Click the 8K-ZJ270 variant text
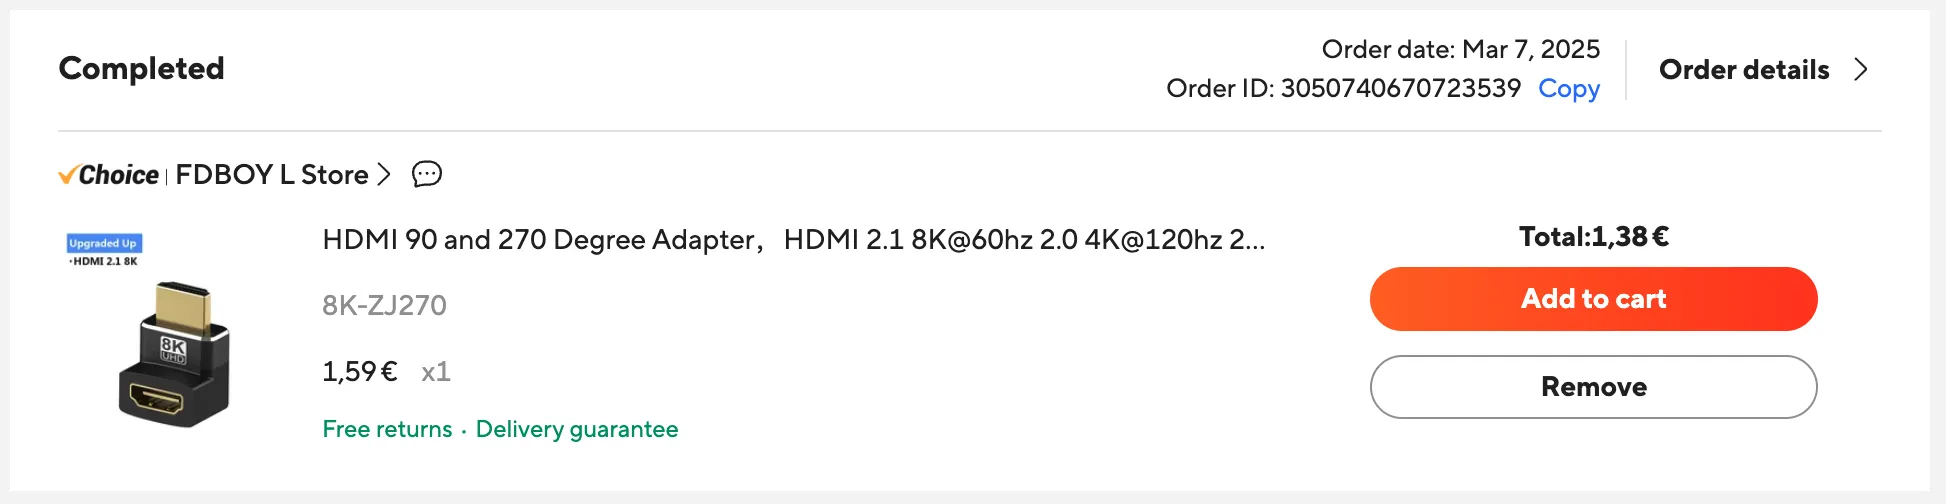Image resolution: width=1946 pixels, height=504 pixels. click(384, 305)
